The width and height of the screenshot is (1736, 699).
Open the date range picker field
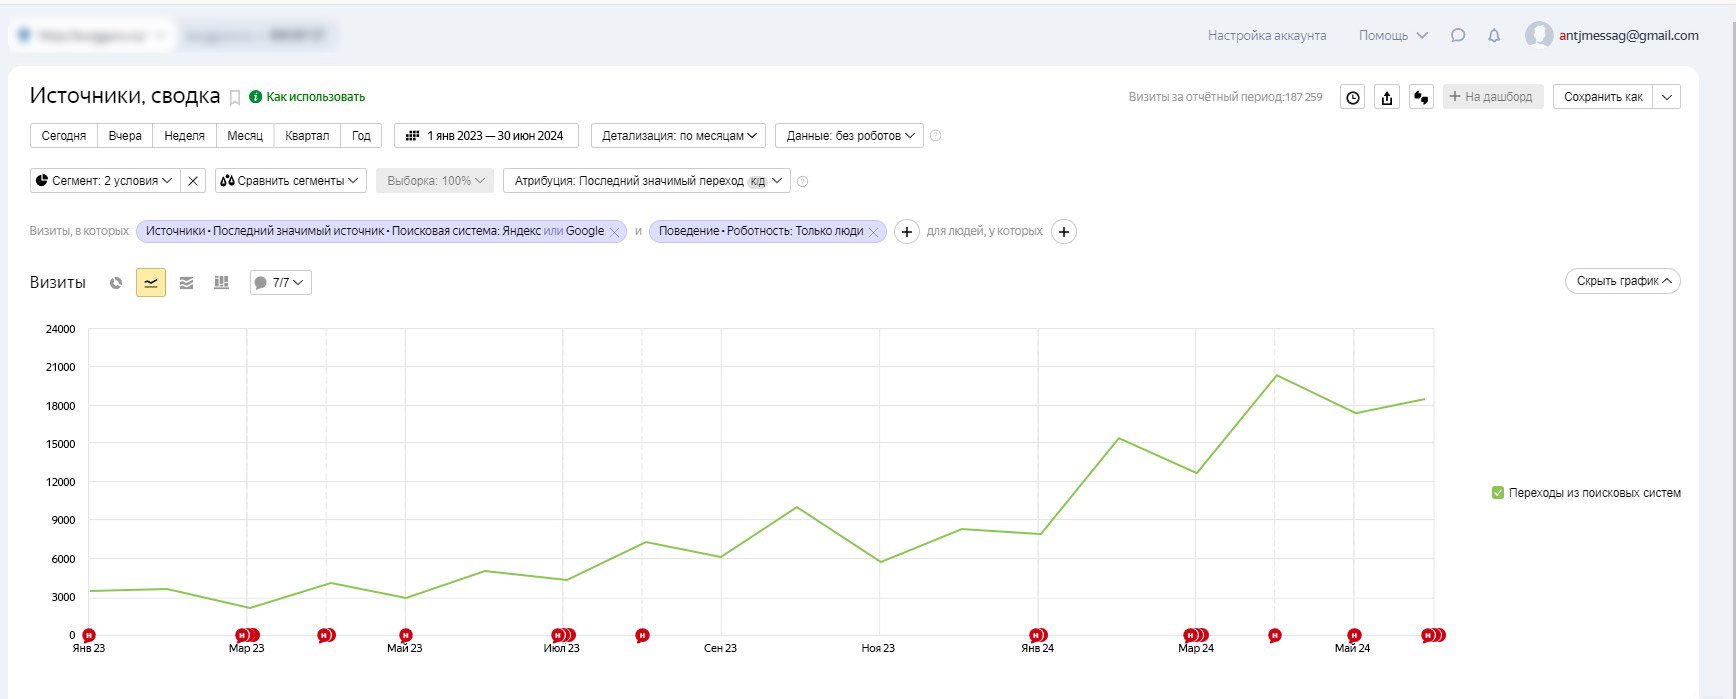point(485,136)
